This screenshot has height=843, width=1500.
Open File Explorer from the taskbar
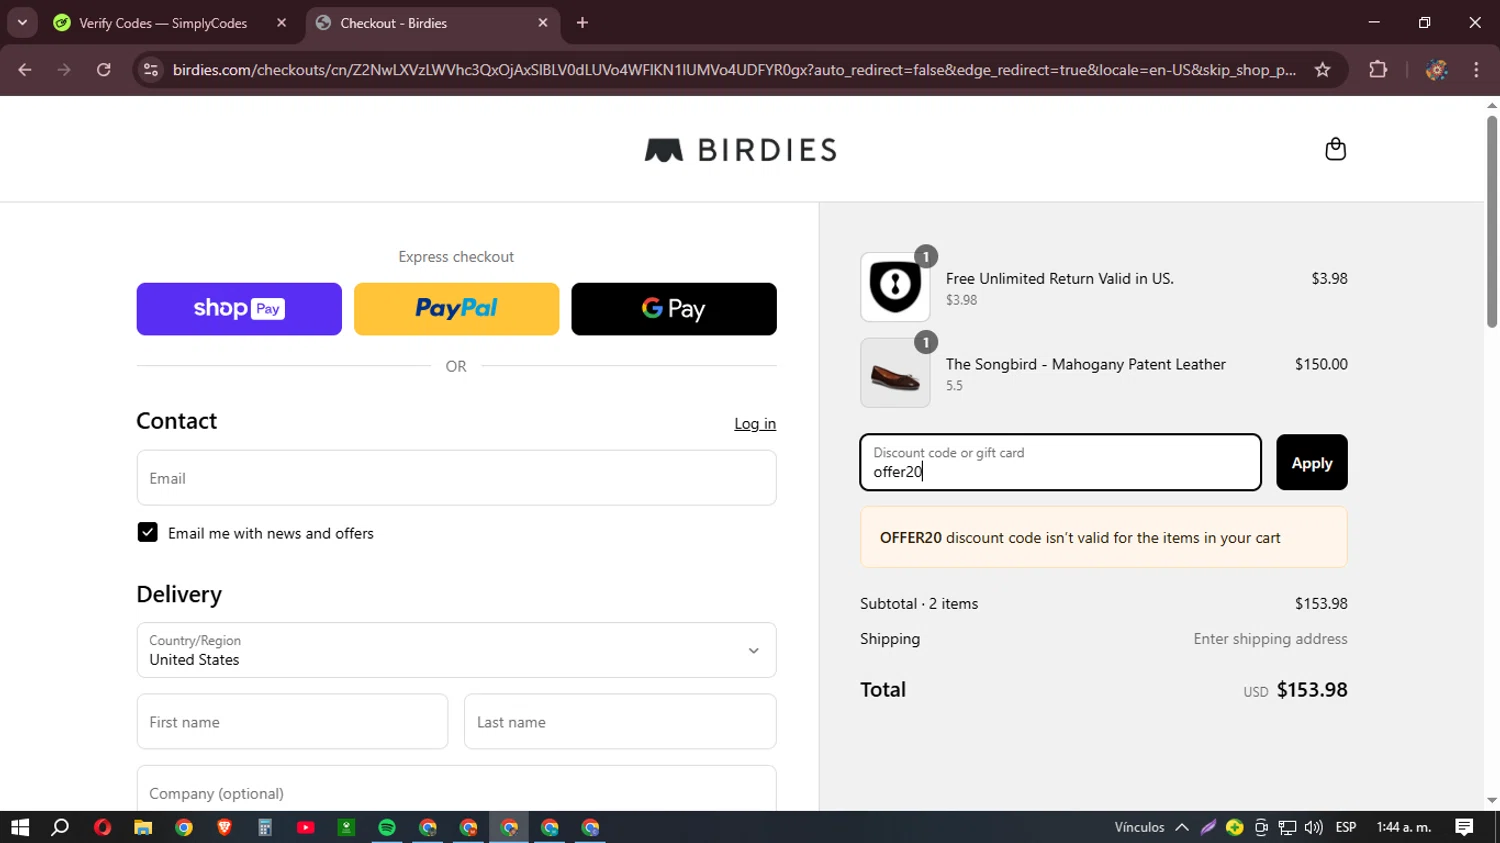pos(143,827)
